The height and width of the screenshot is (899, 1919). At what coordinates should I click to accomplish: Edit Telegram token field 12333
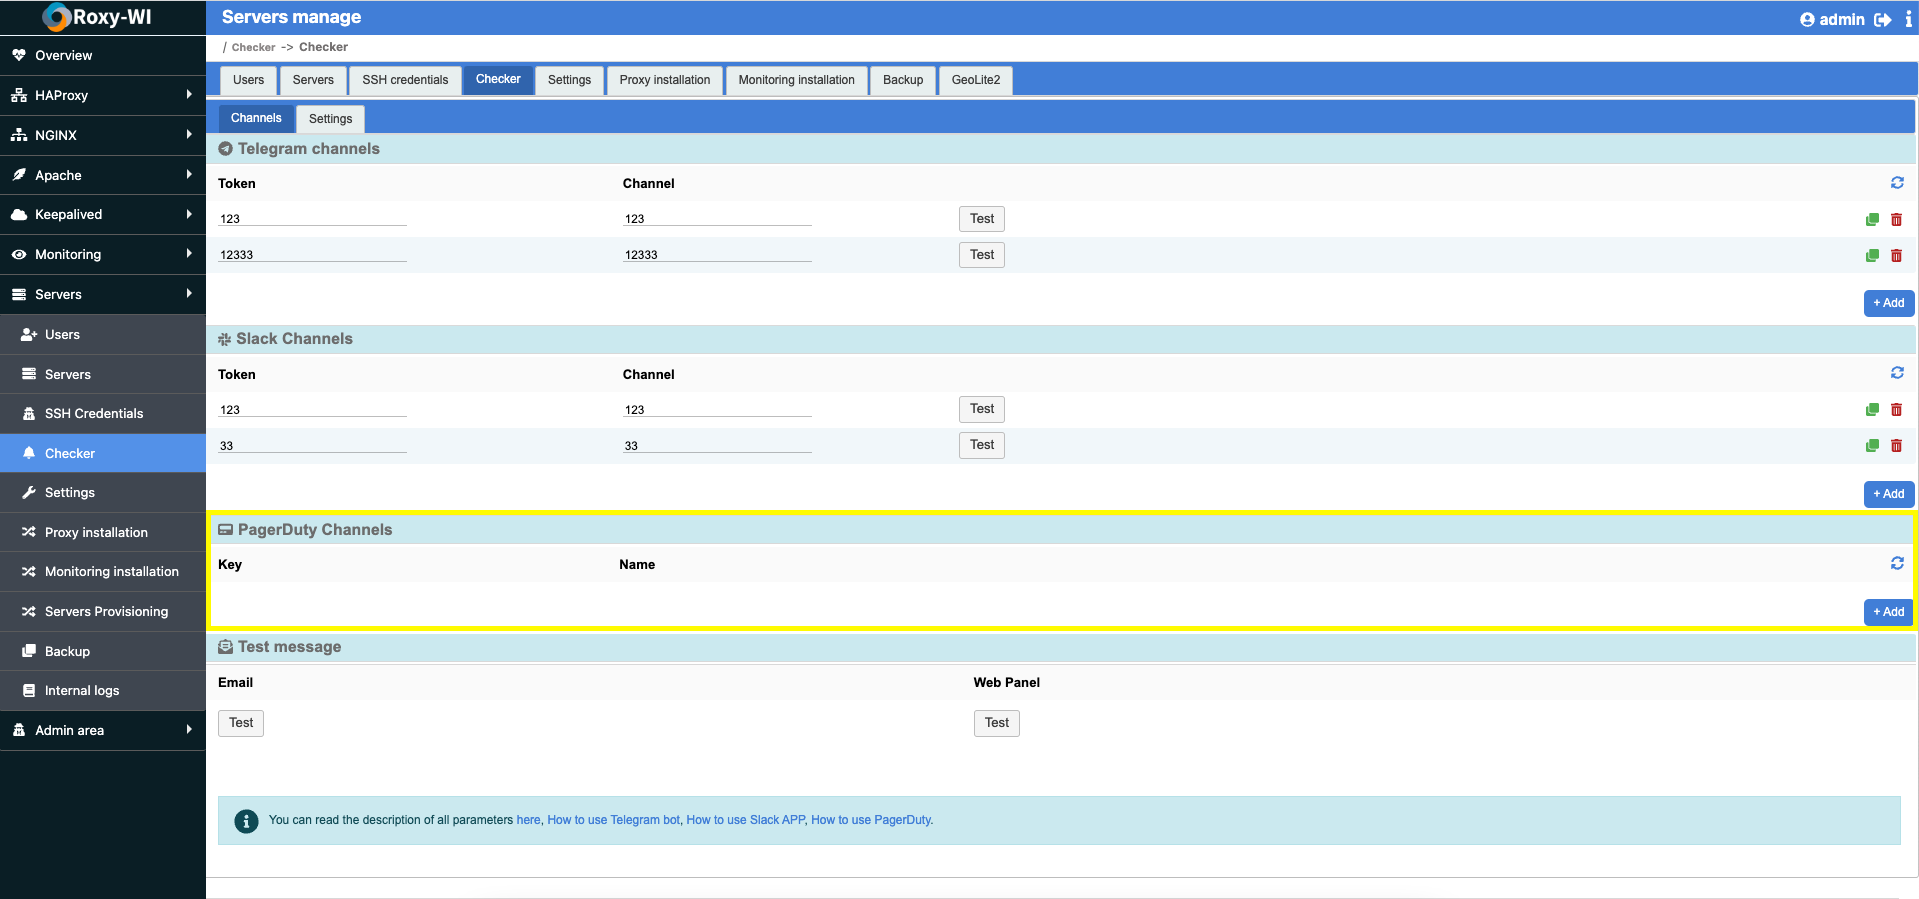click(312, 255)
